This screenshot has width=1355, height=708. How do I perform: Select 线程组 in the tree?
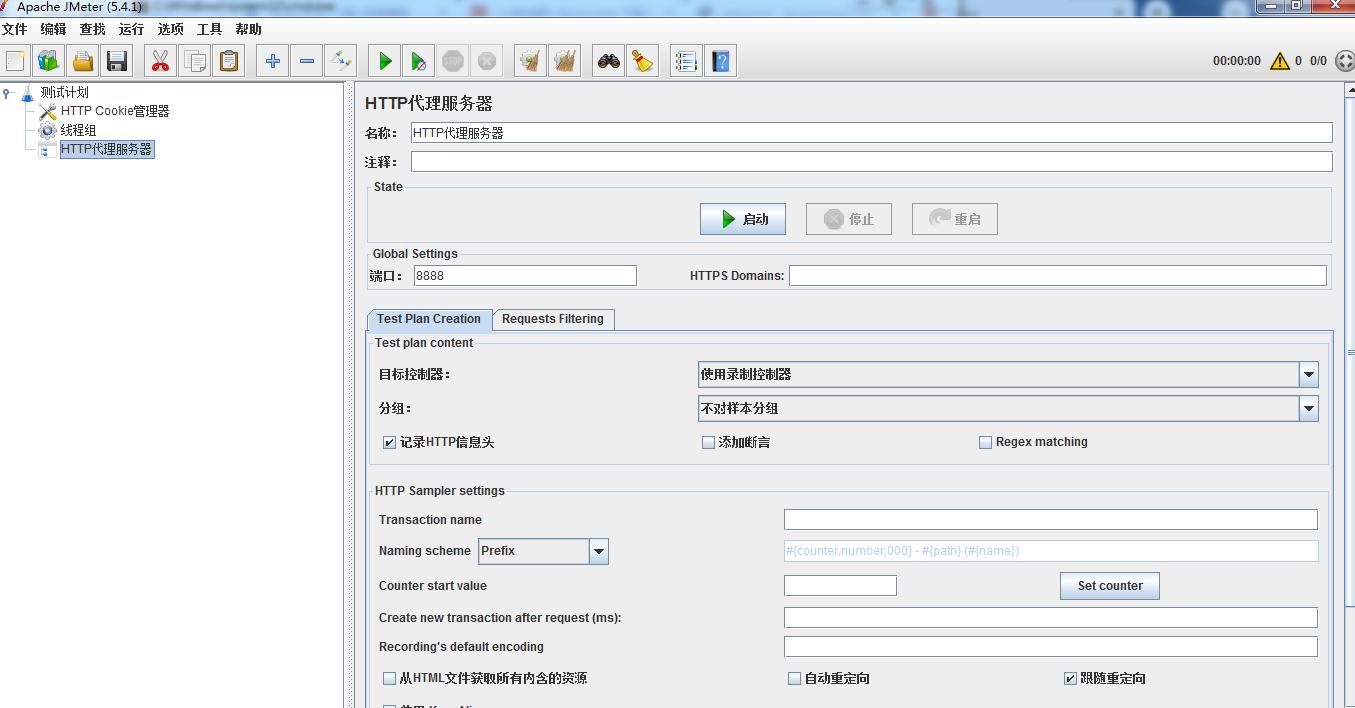[x=78, y=130]
